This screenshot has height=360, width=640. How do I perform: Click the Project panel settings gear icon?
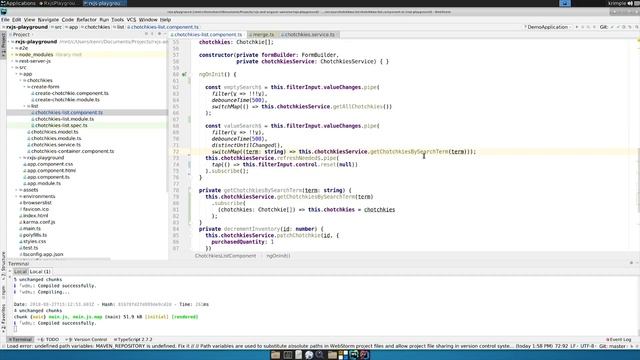click(x=159, y=34)
